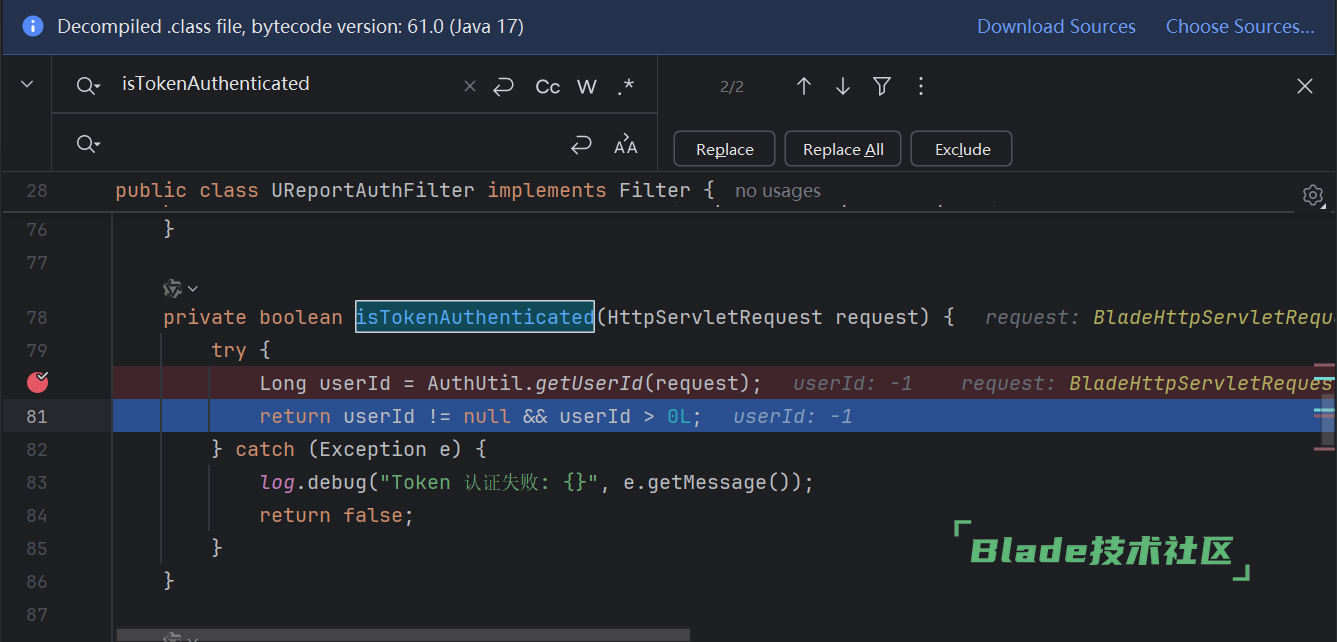Open the search results filter icon
The width and height of the screenshot is (1337, 642).
click(881, 87)
